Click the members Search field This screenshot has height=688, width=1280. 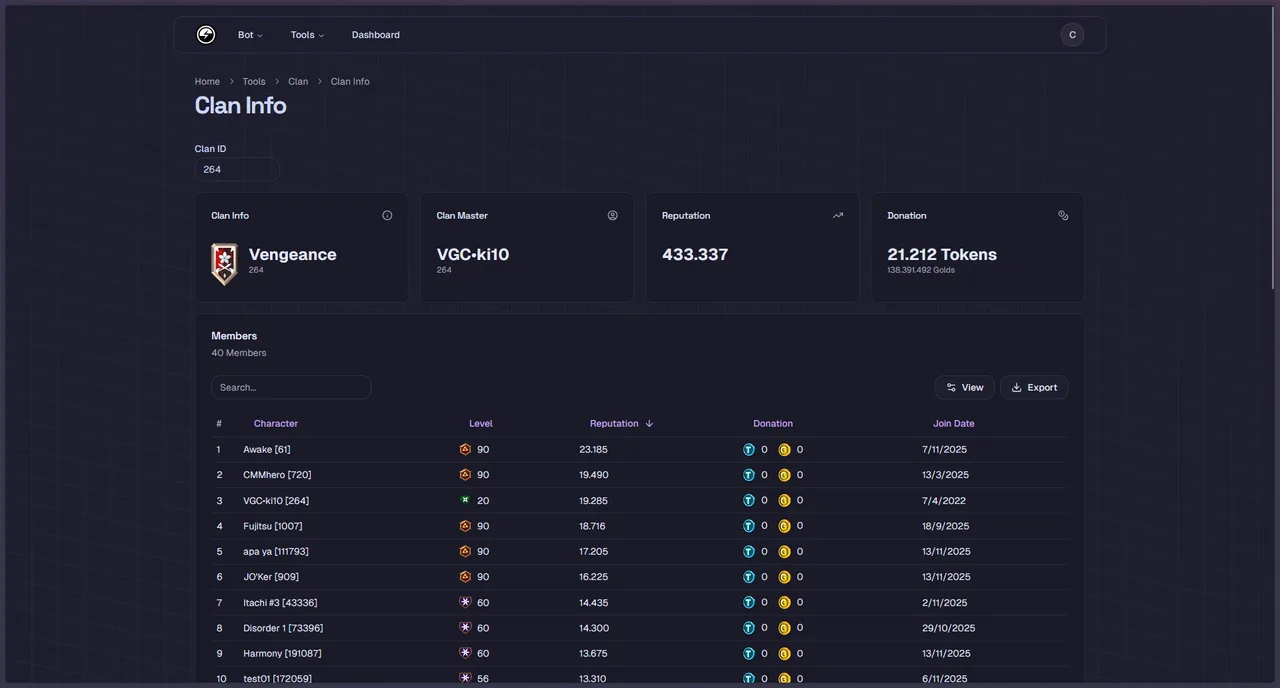pyautogui.click(x=291, y=387)
